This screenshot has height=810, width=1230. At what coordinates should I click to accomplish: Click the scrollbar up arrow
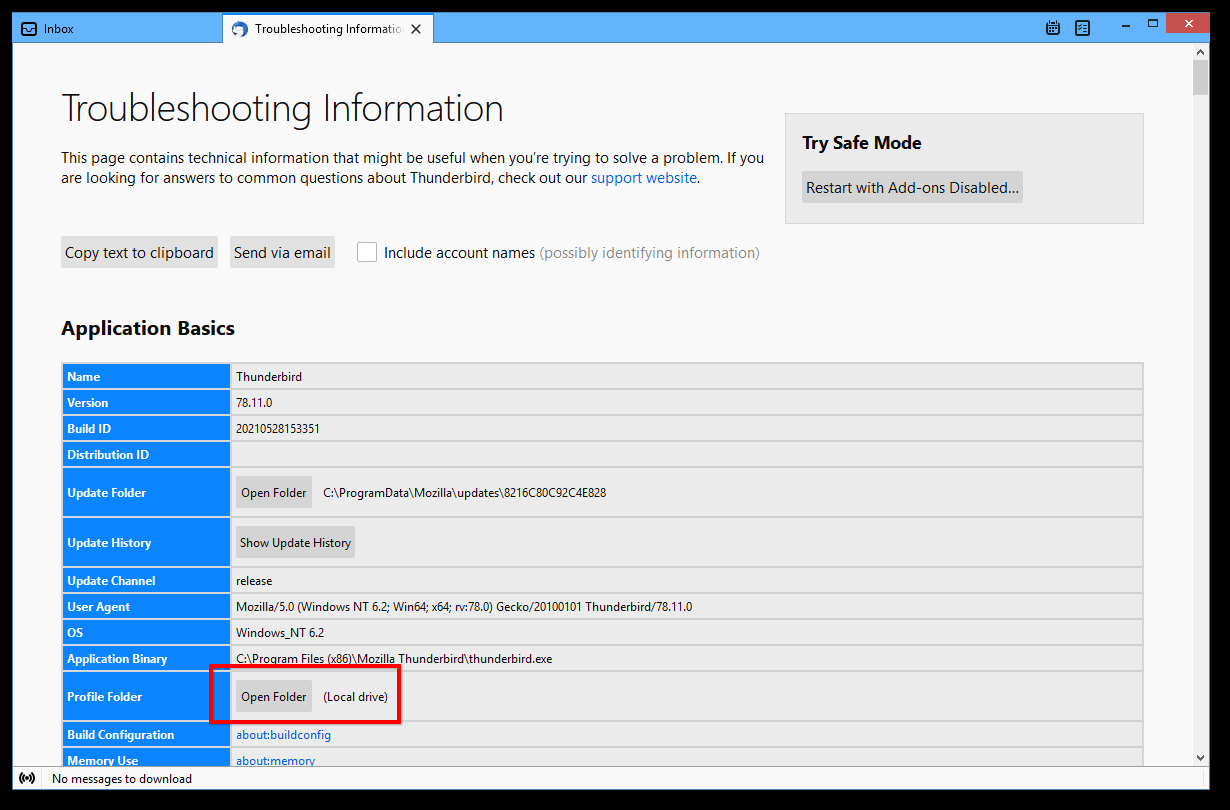1201,51
